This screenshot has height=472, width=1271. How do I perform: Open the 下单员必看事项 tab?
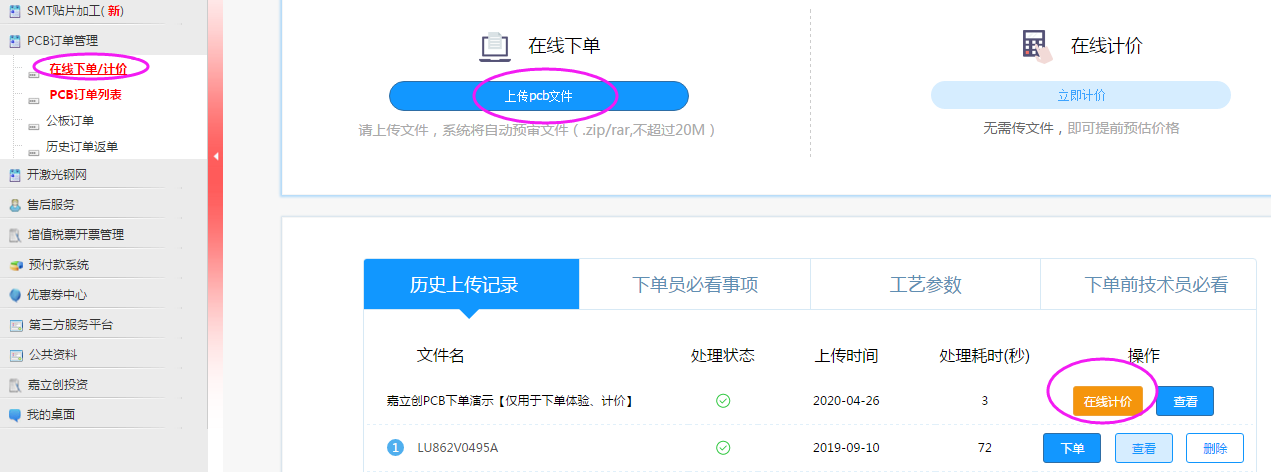pos(695,284)
